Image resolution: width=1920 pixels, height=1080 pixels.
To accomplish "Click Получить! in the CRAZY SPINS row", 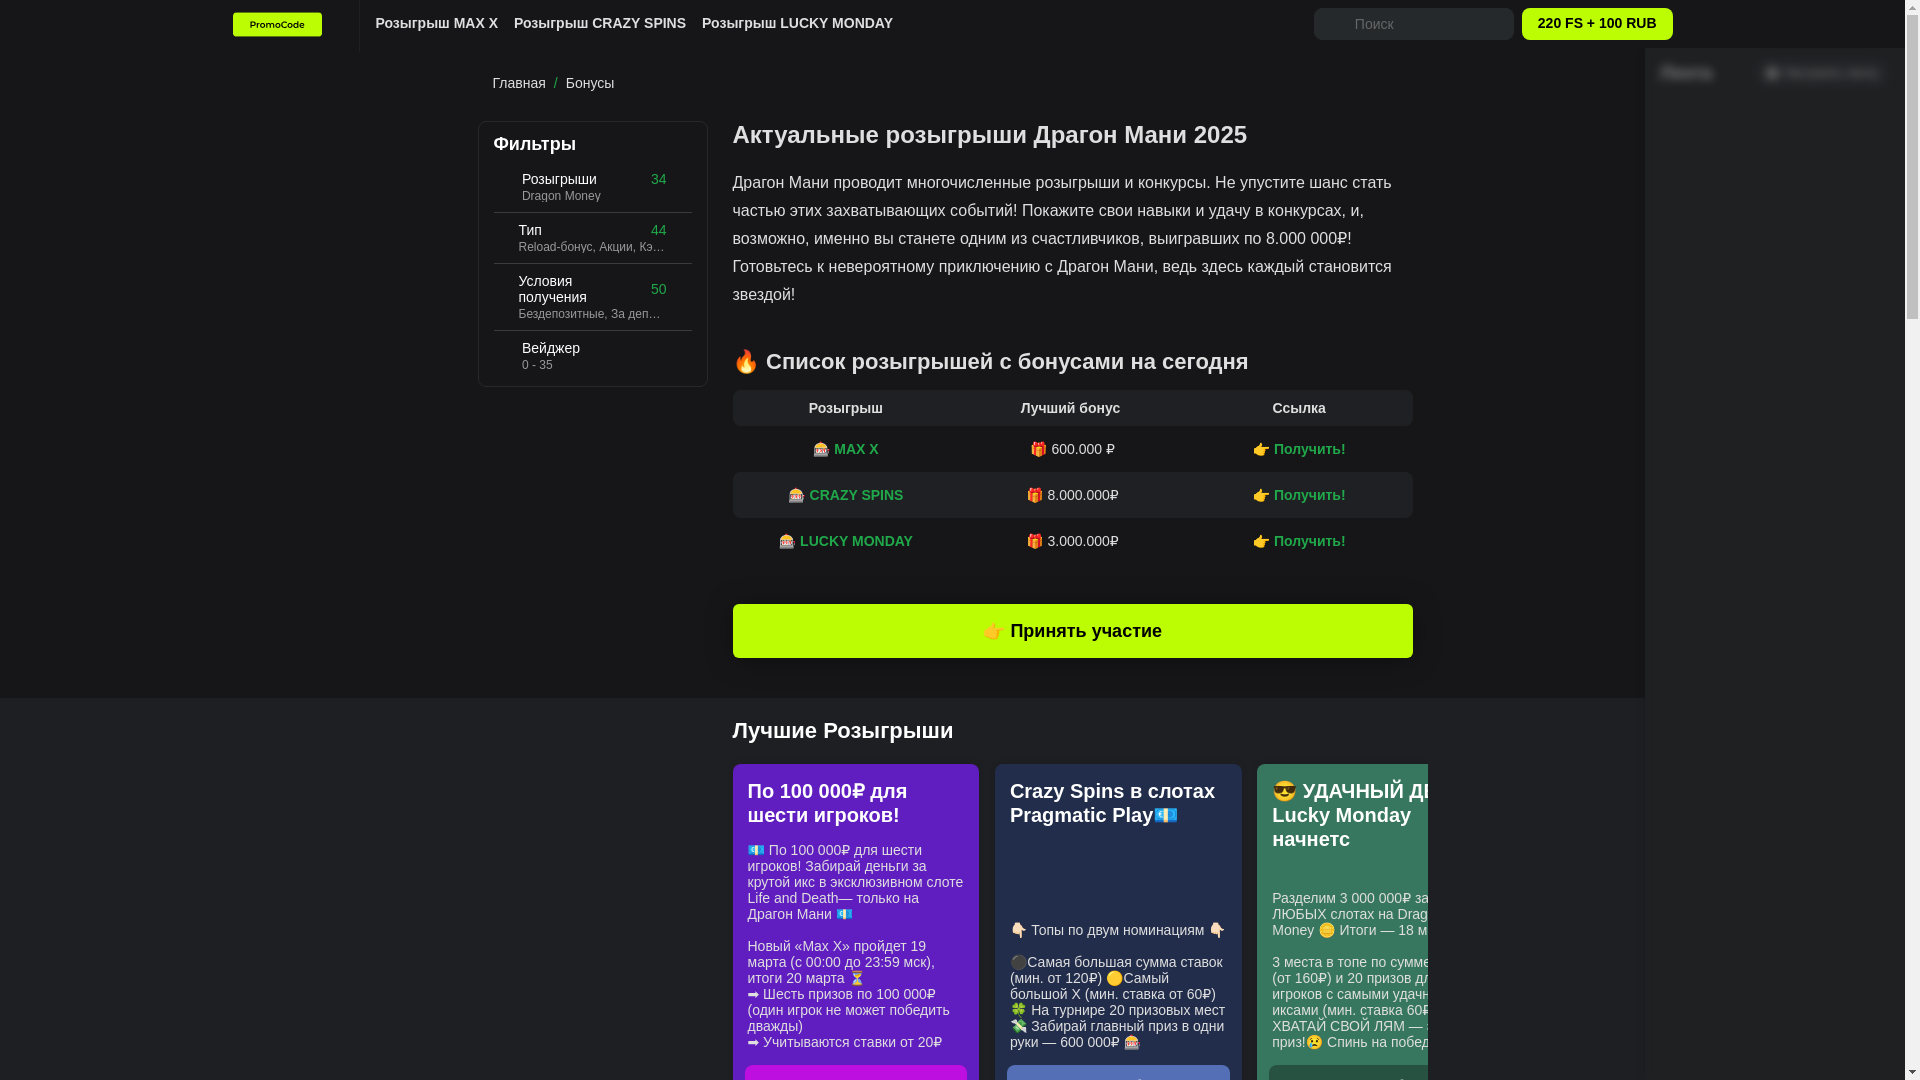I will (1309, 495).
